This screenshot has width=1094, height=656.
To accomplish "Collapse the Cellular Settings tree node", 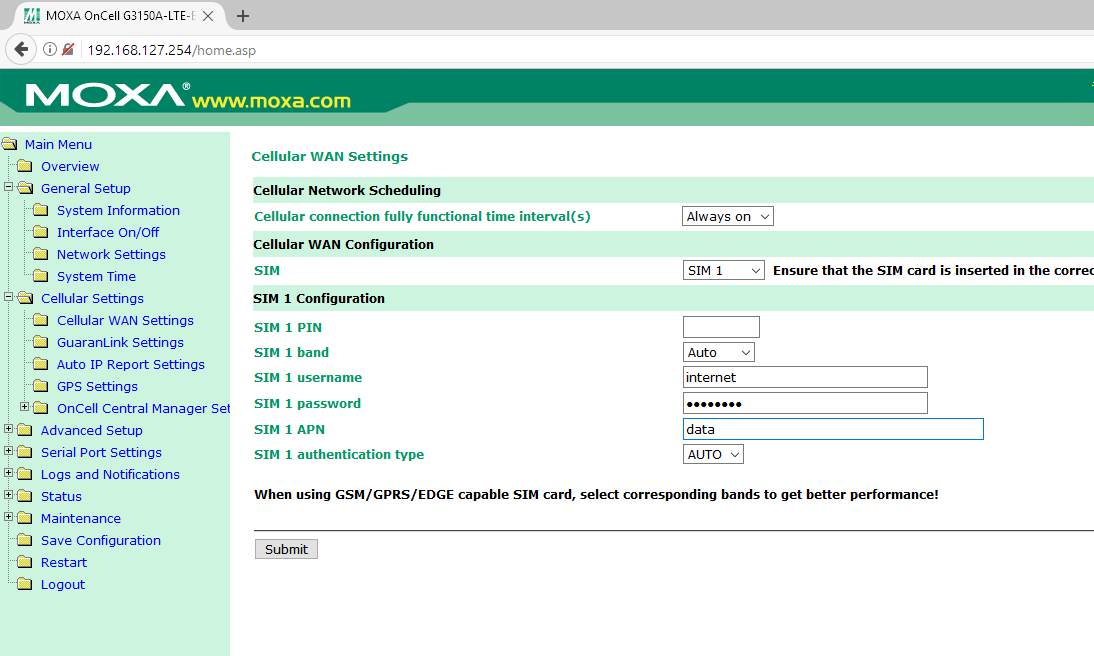I will pyautogui.click(x=8, y=297).
